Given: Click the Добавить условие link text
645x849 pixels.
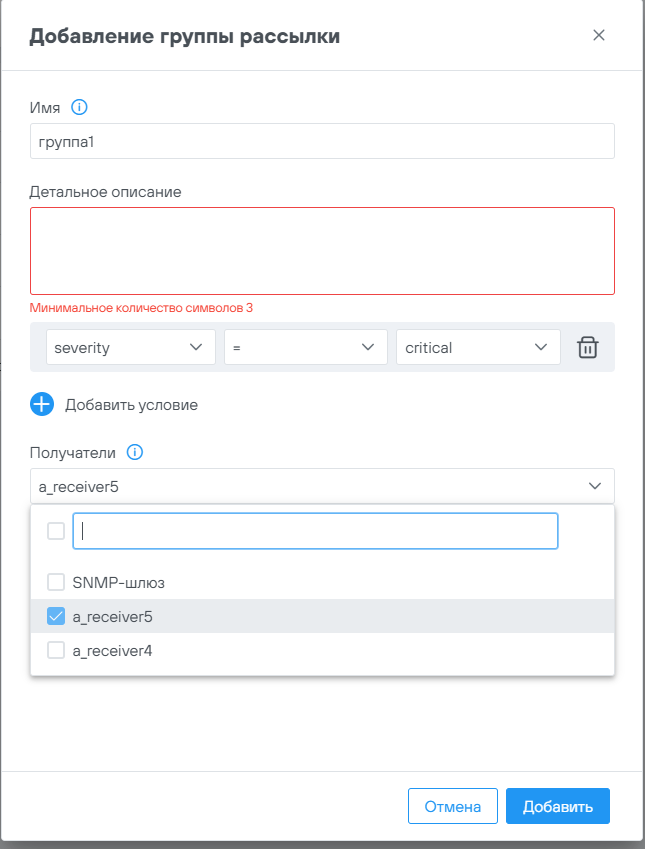Looking at the screenshot, I should click(x=131, y=405).
